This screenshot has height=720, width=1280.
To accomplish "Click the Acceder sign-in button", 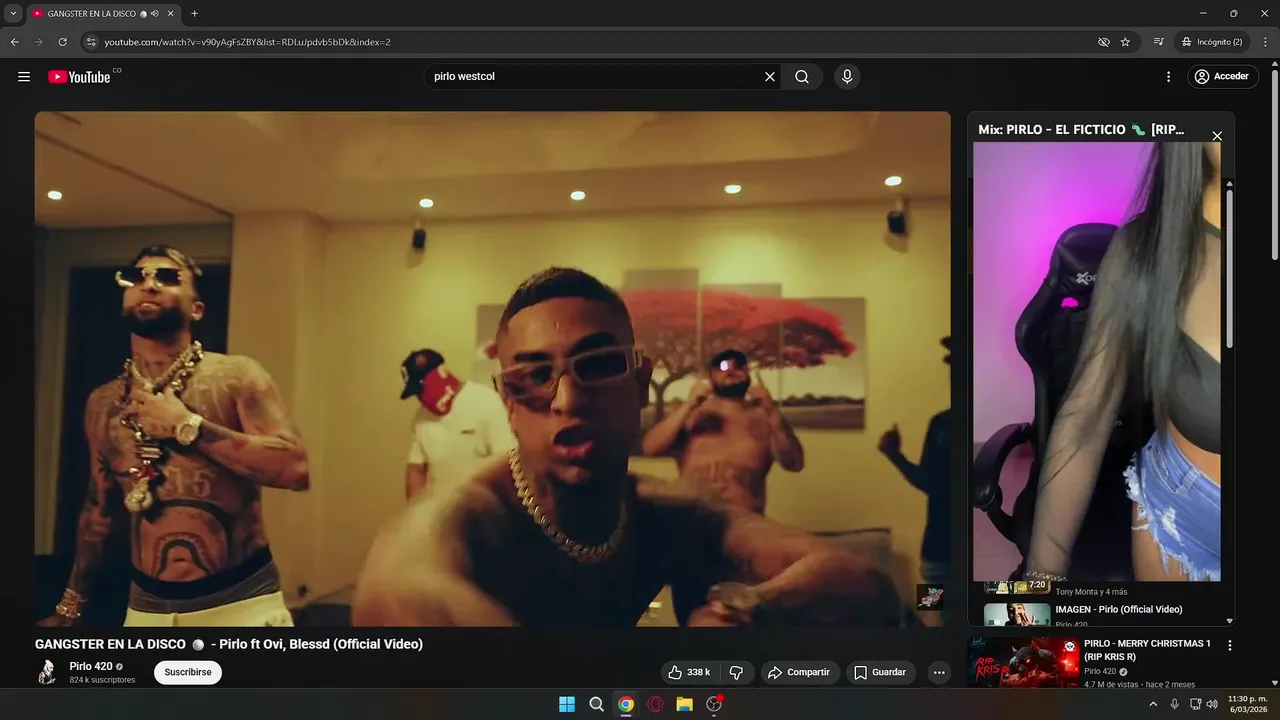I will (x=1222, y=77).
